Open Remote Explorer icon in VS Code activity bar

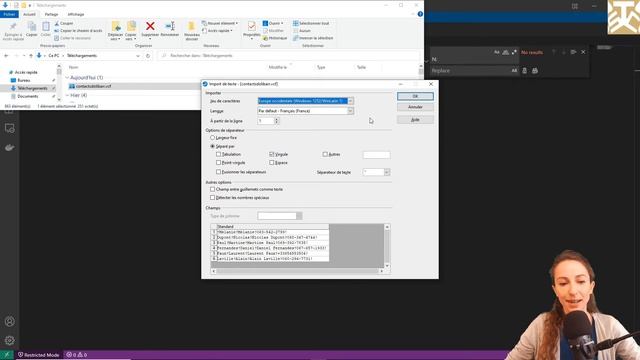pos(9,129)
